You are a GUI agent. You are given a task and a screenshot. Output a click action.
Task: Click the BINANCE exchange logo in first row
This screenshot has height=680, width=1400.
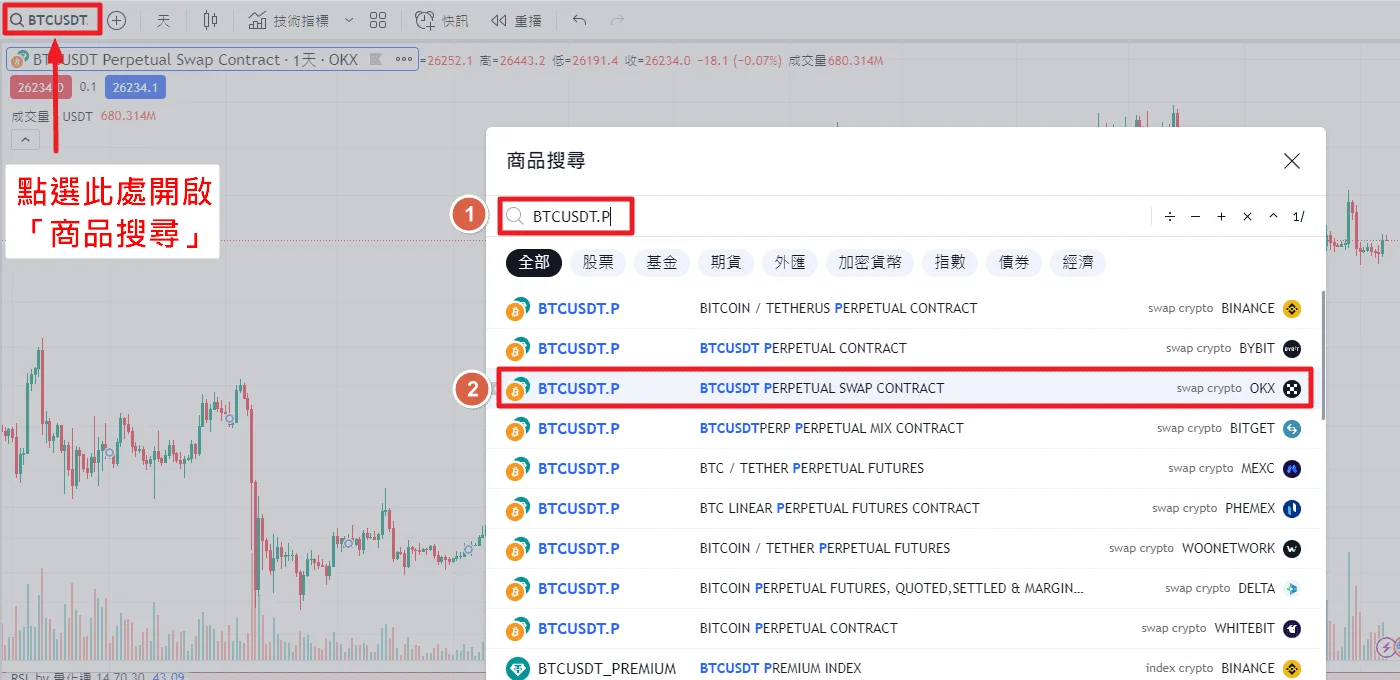[1292, 308]
